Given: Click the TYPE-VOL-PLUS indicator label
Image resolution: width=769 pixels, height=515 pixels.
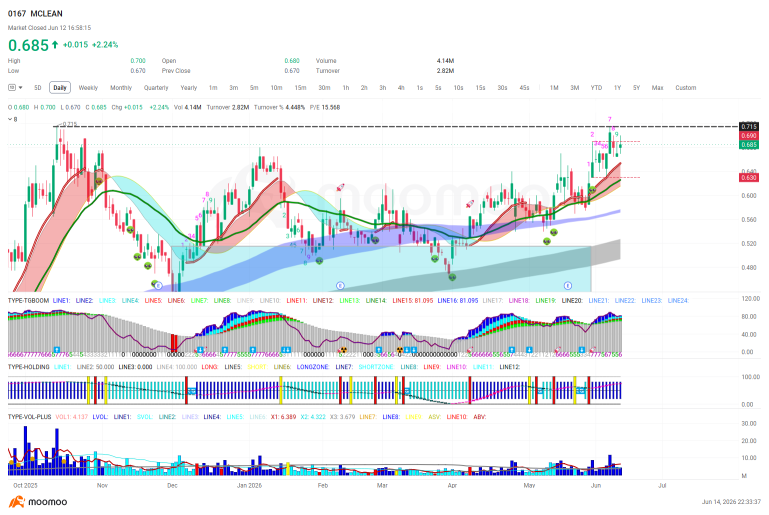Looking at the screenshot, I should (29, 417).
